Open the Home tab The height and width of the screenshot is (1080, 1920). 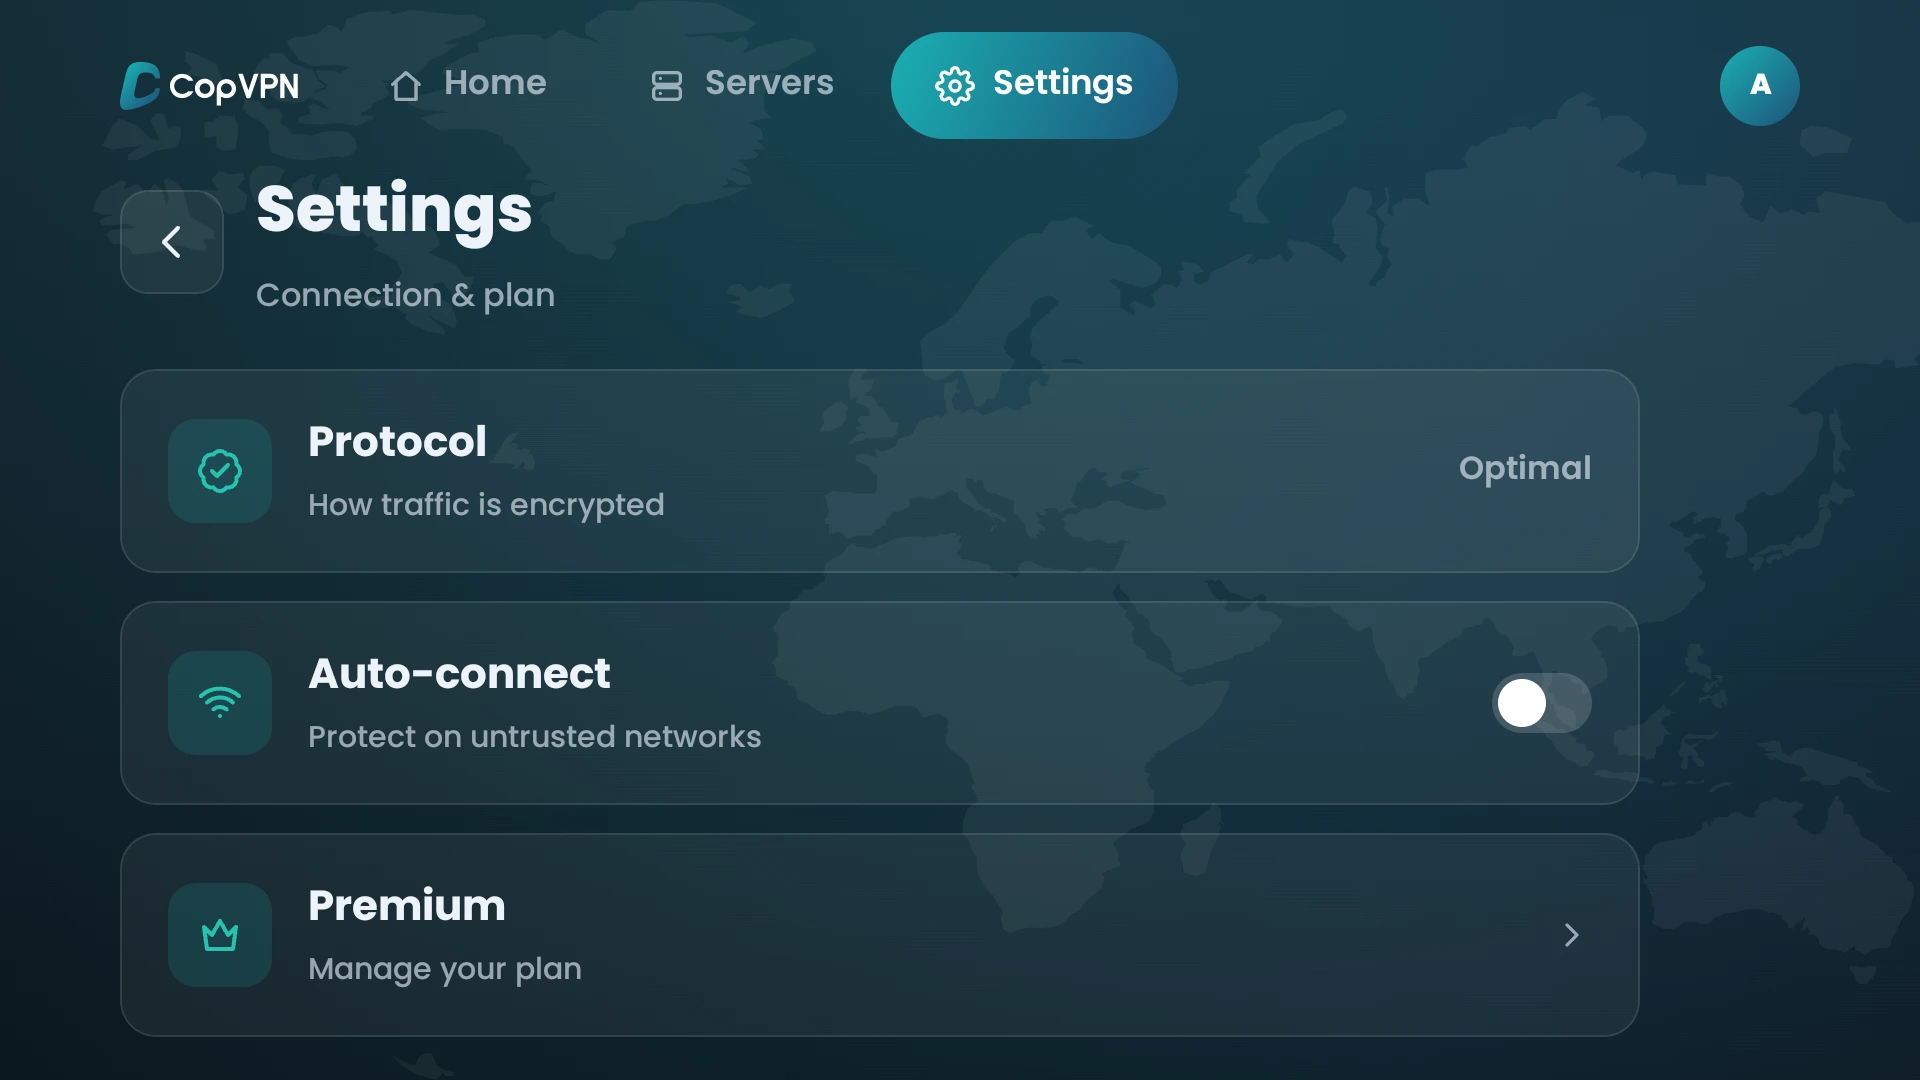[468, 84]
